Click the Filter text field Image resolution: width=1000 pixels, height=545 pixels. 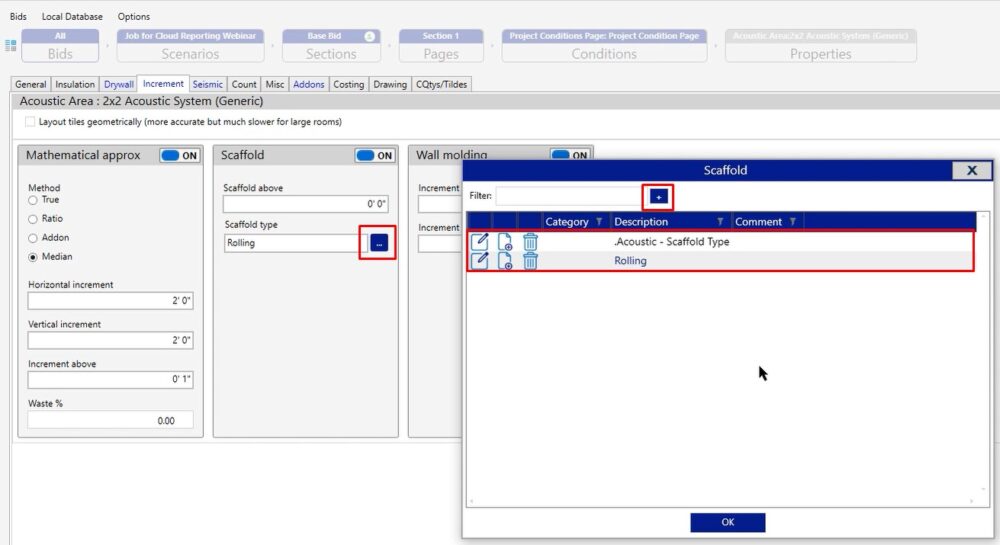pyautogui.click(x=568, y=196)
